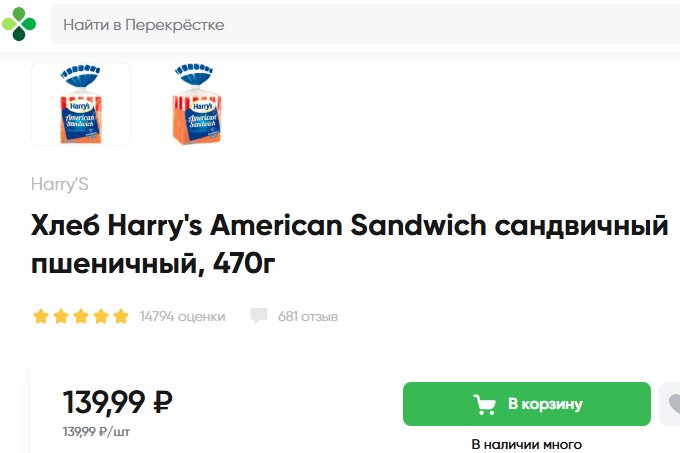This screenshot has width=680, height=453.
Task: Open the 681 отзыв reviews link
Action: coord(307,316)
